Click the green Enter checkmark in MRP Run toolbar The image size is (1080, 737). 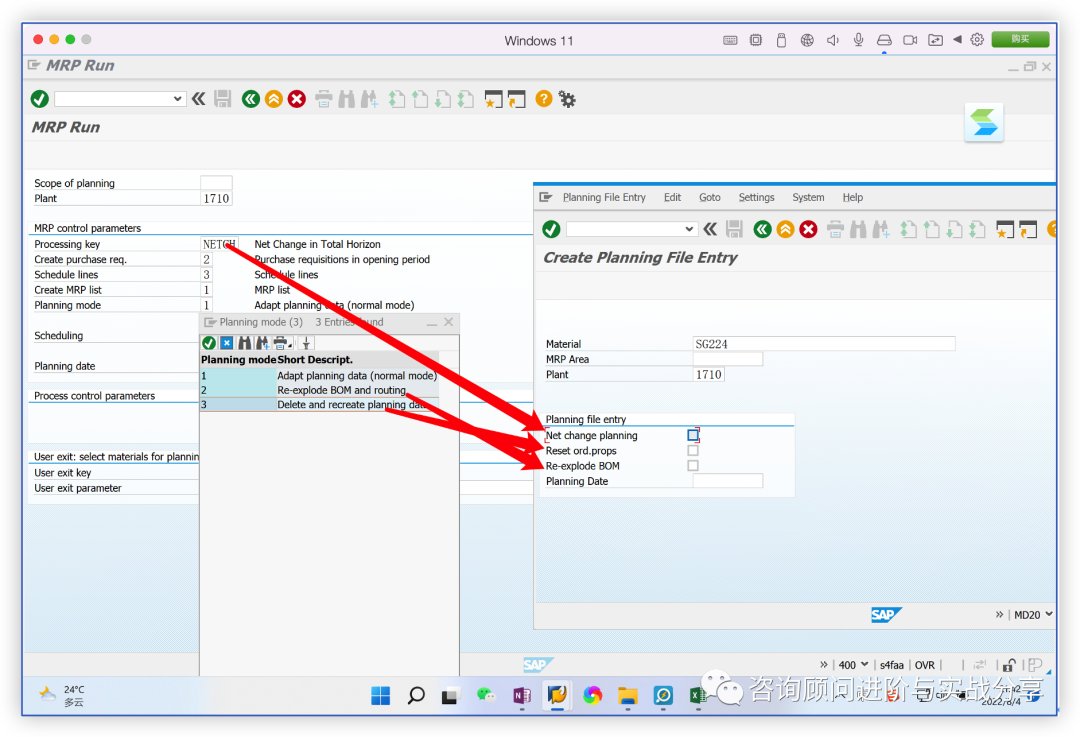[x=39, y=99]
